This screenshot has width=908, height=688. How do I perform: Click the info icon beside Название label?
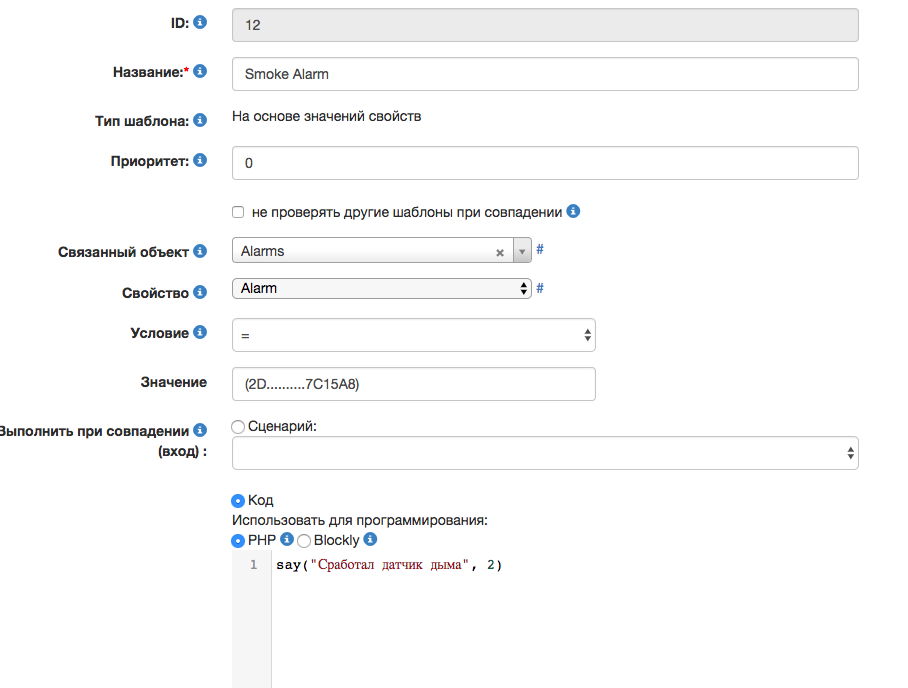[x=200, y=72]
